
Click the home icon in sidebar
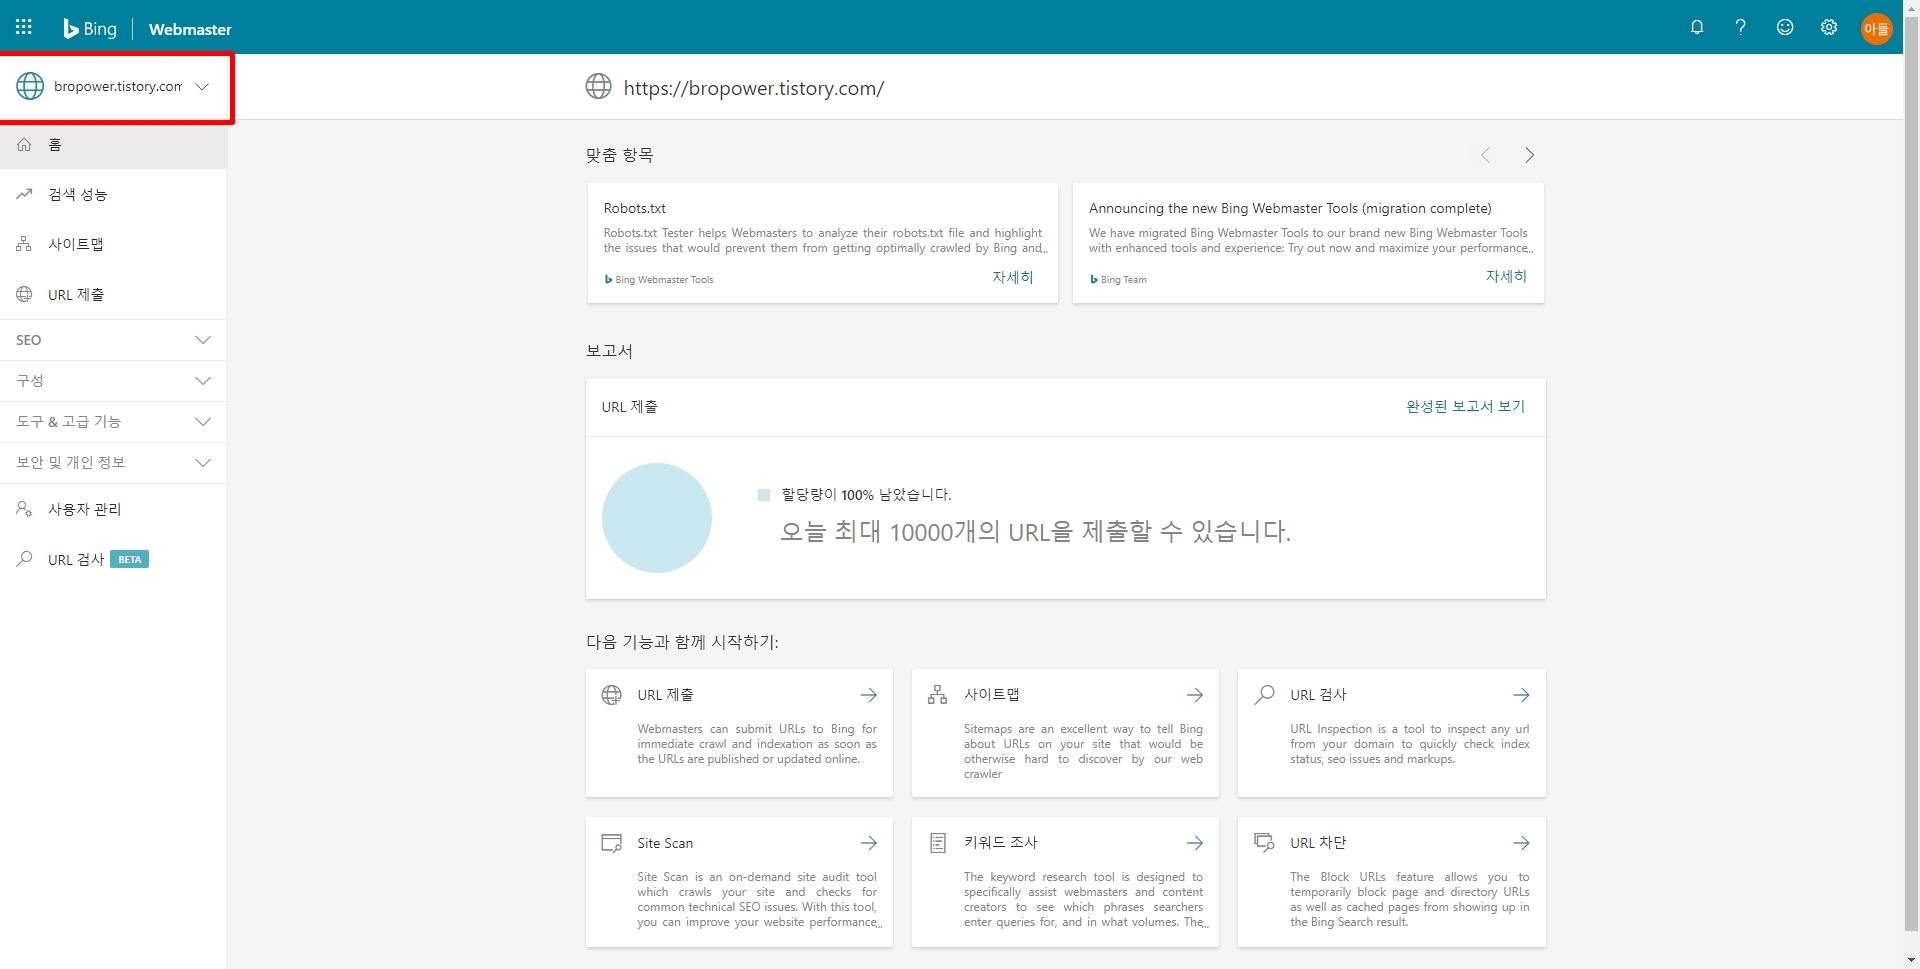click(24, 144)
